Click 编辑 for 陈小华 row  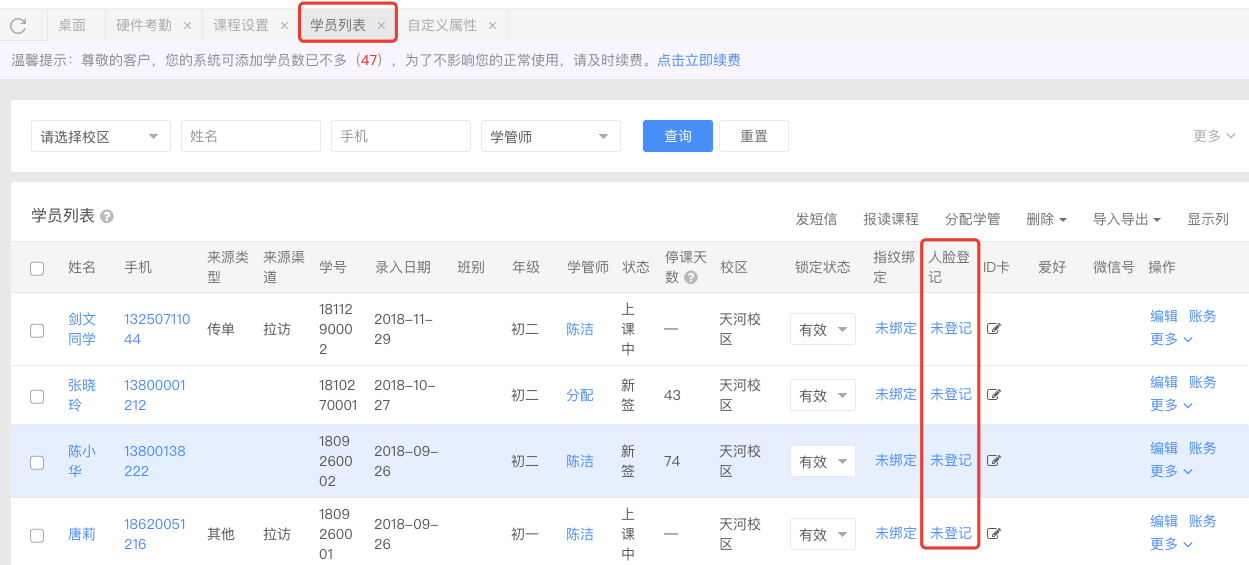[x=1164, y=448]
